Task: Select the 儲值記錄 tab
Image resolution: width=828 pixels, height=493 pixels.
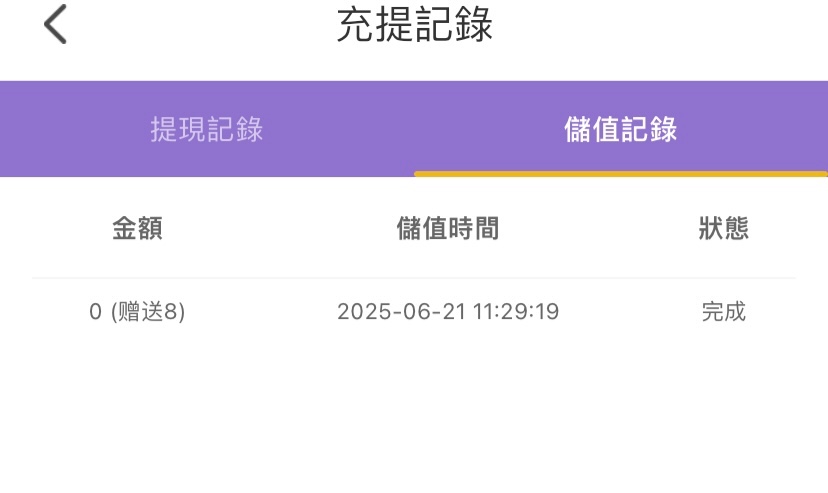Action: [621, 129]
